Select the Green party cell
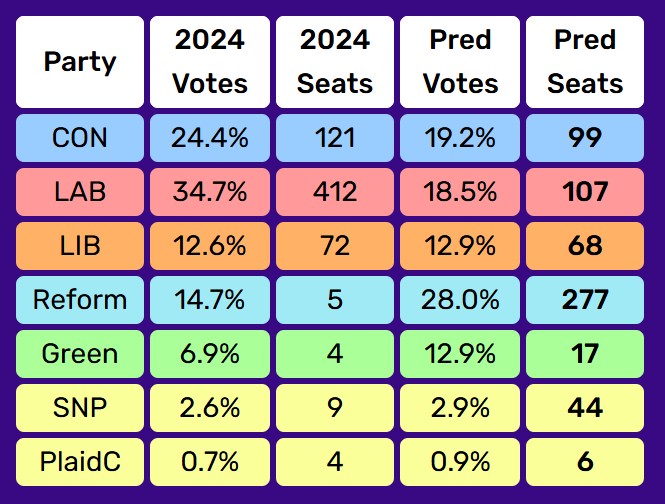Image resolution: width=665 pixels, height=504 pixels. point(80,354)
